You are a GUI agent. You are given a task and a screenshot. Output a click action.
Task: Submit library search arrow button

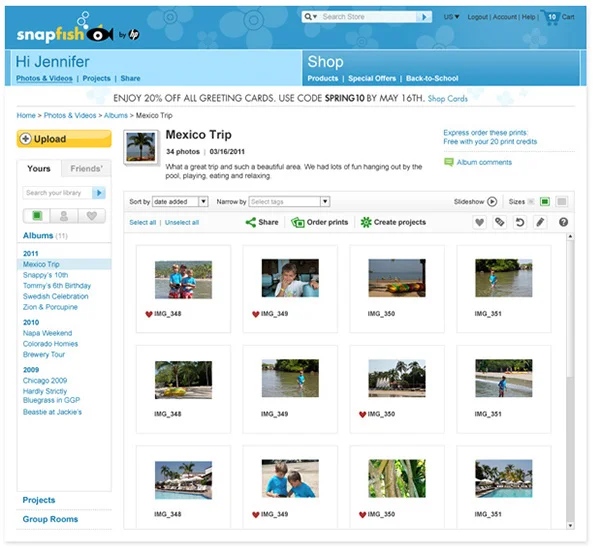[x=99, y=193]
